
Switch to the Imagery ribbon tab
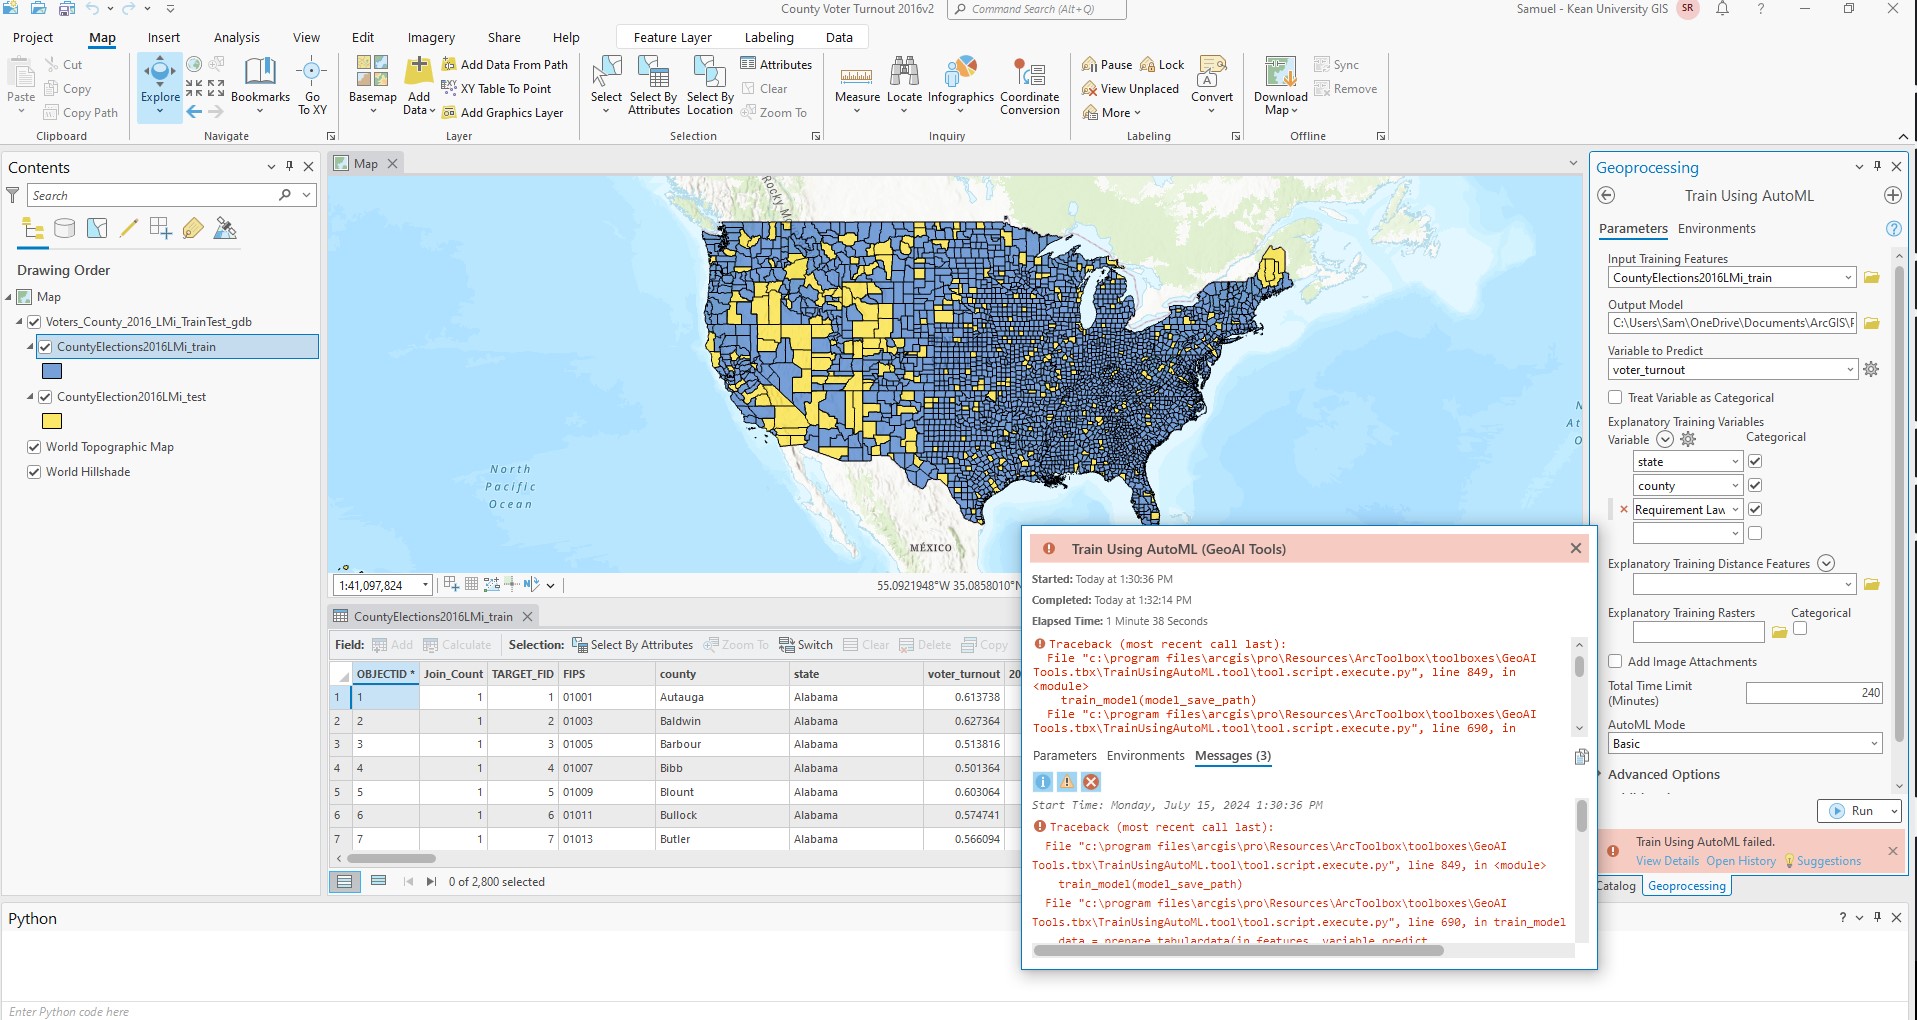[430, 37]
